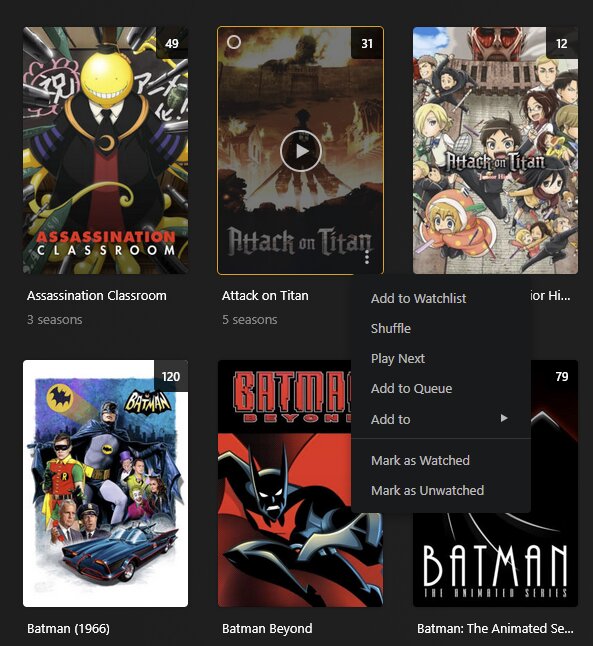Choose Mark as Unwatched
The image size is (593, 646).
pyautogui.click(x=427, y=490)
